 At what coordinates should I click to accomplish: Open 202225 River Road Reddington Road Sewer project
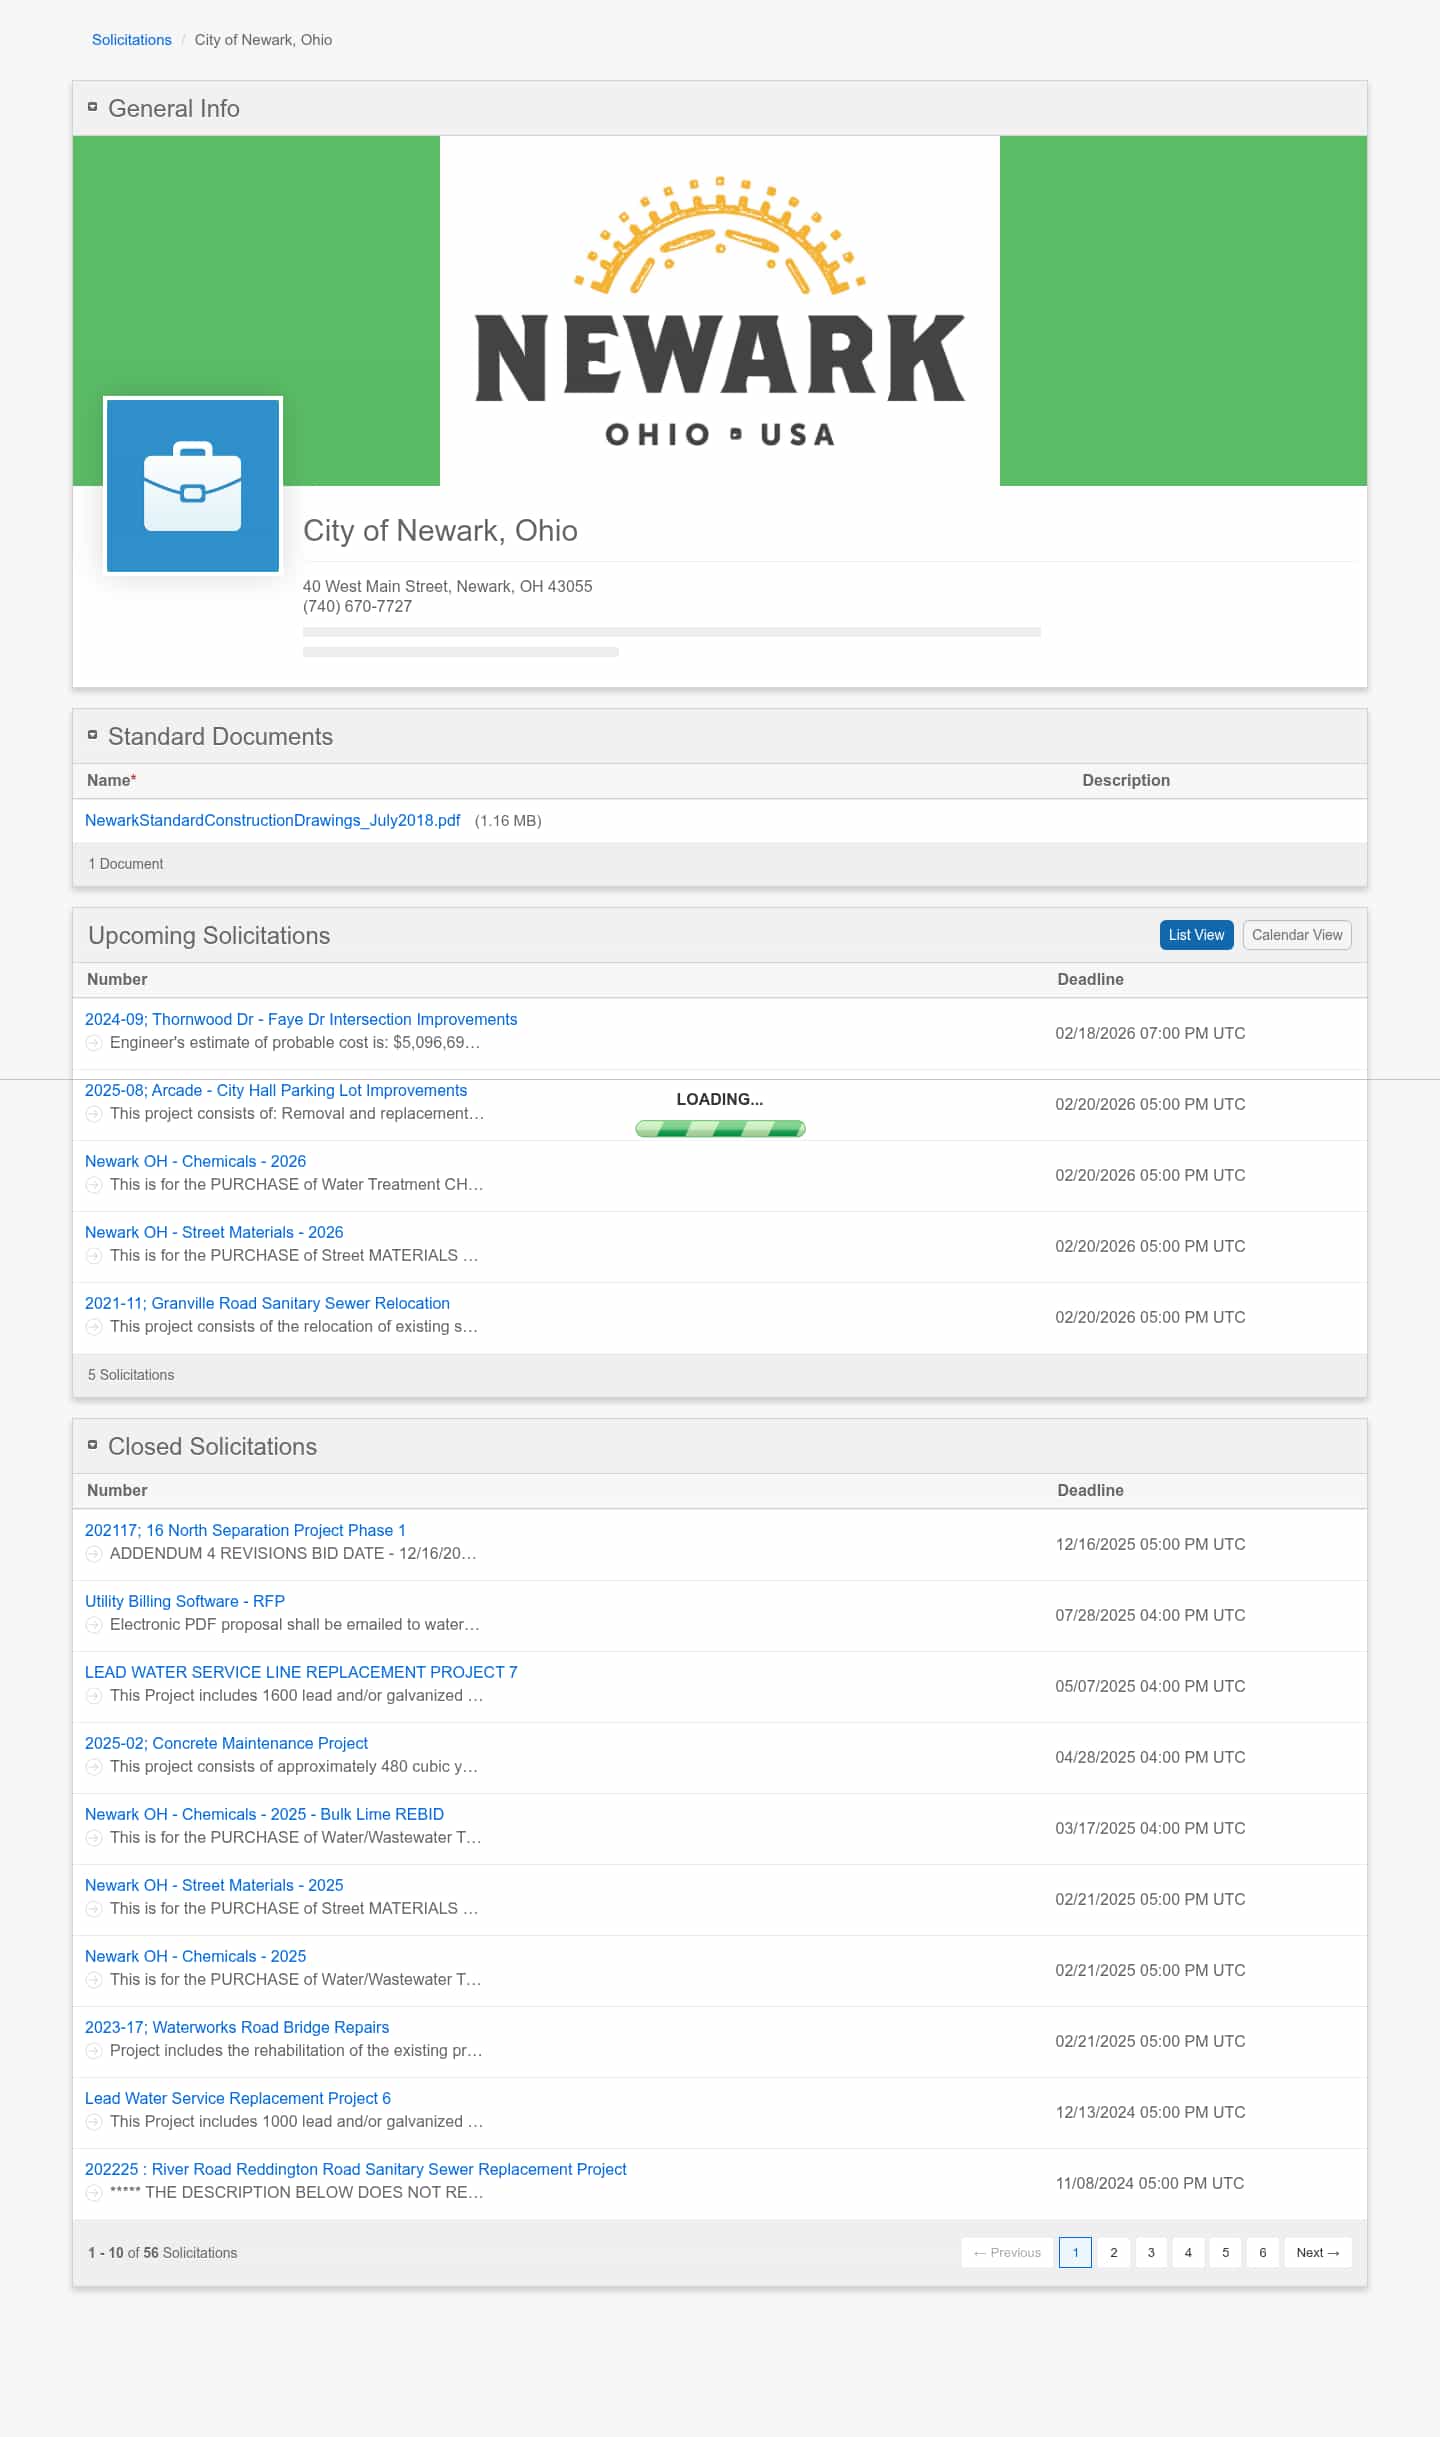click(356, 2169)
